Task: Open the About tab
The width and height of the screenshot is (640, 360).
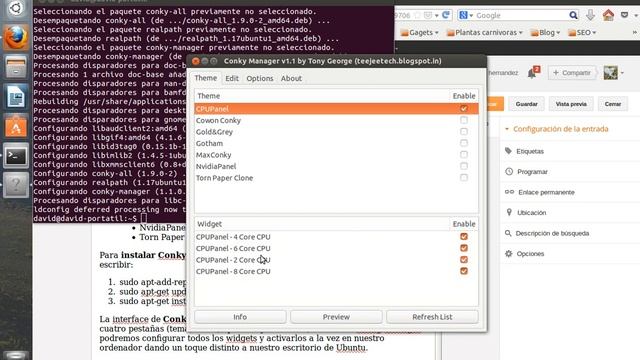Action: tap(291, 78)
